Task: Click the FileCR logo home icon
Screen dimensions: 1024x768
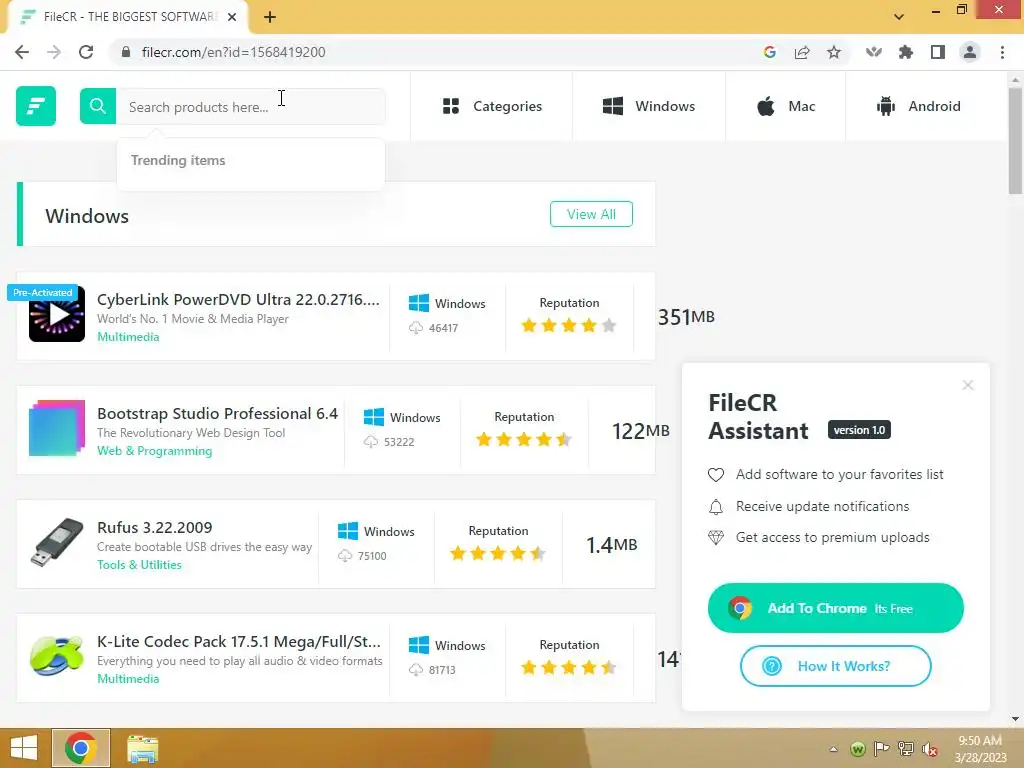Action: 36,106
